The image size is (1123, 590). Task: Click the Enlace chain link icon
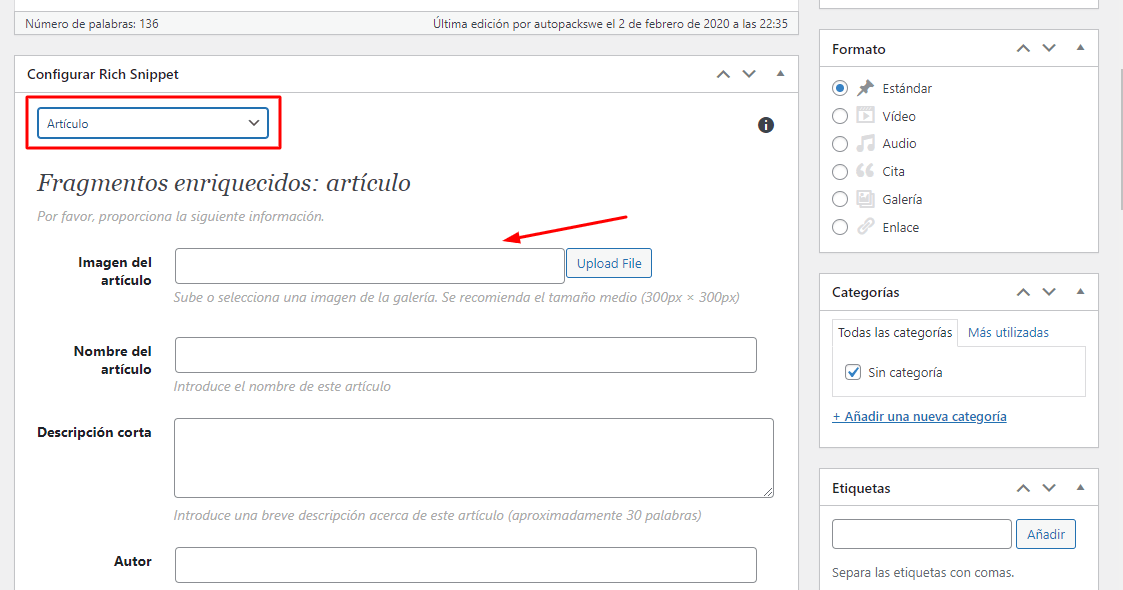coord(866,226)
